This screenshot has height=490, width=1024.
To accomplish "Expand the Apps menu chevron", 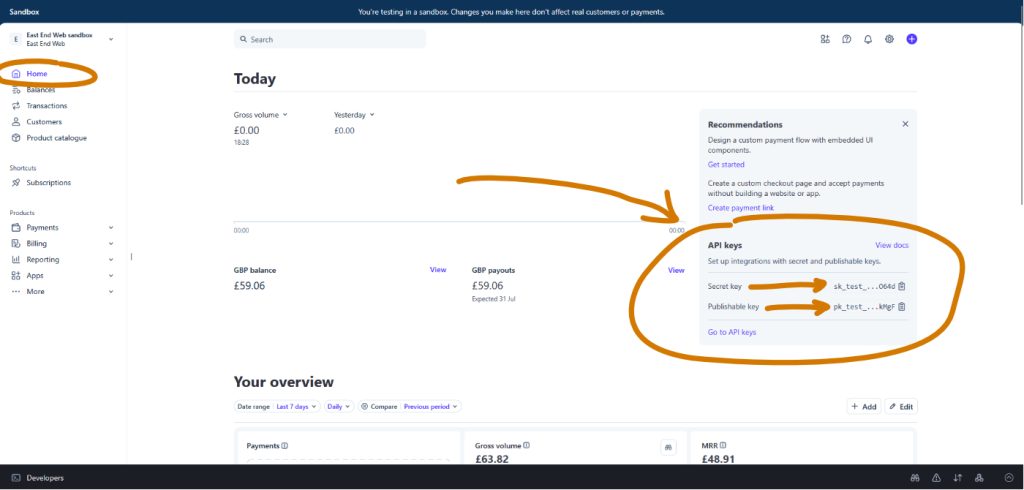I will coord(110,276).
